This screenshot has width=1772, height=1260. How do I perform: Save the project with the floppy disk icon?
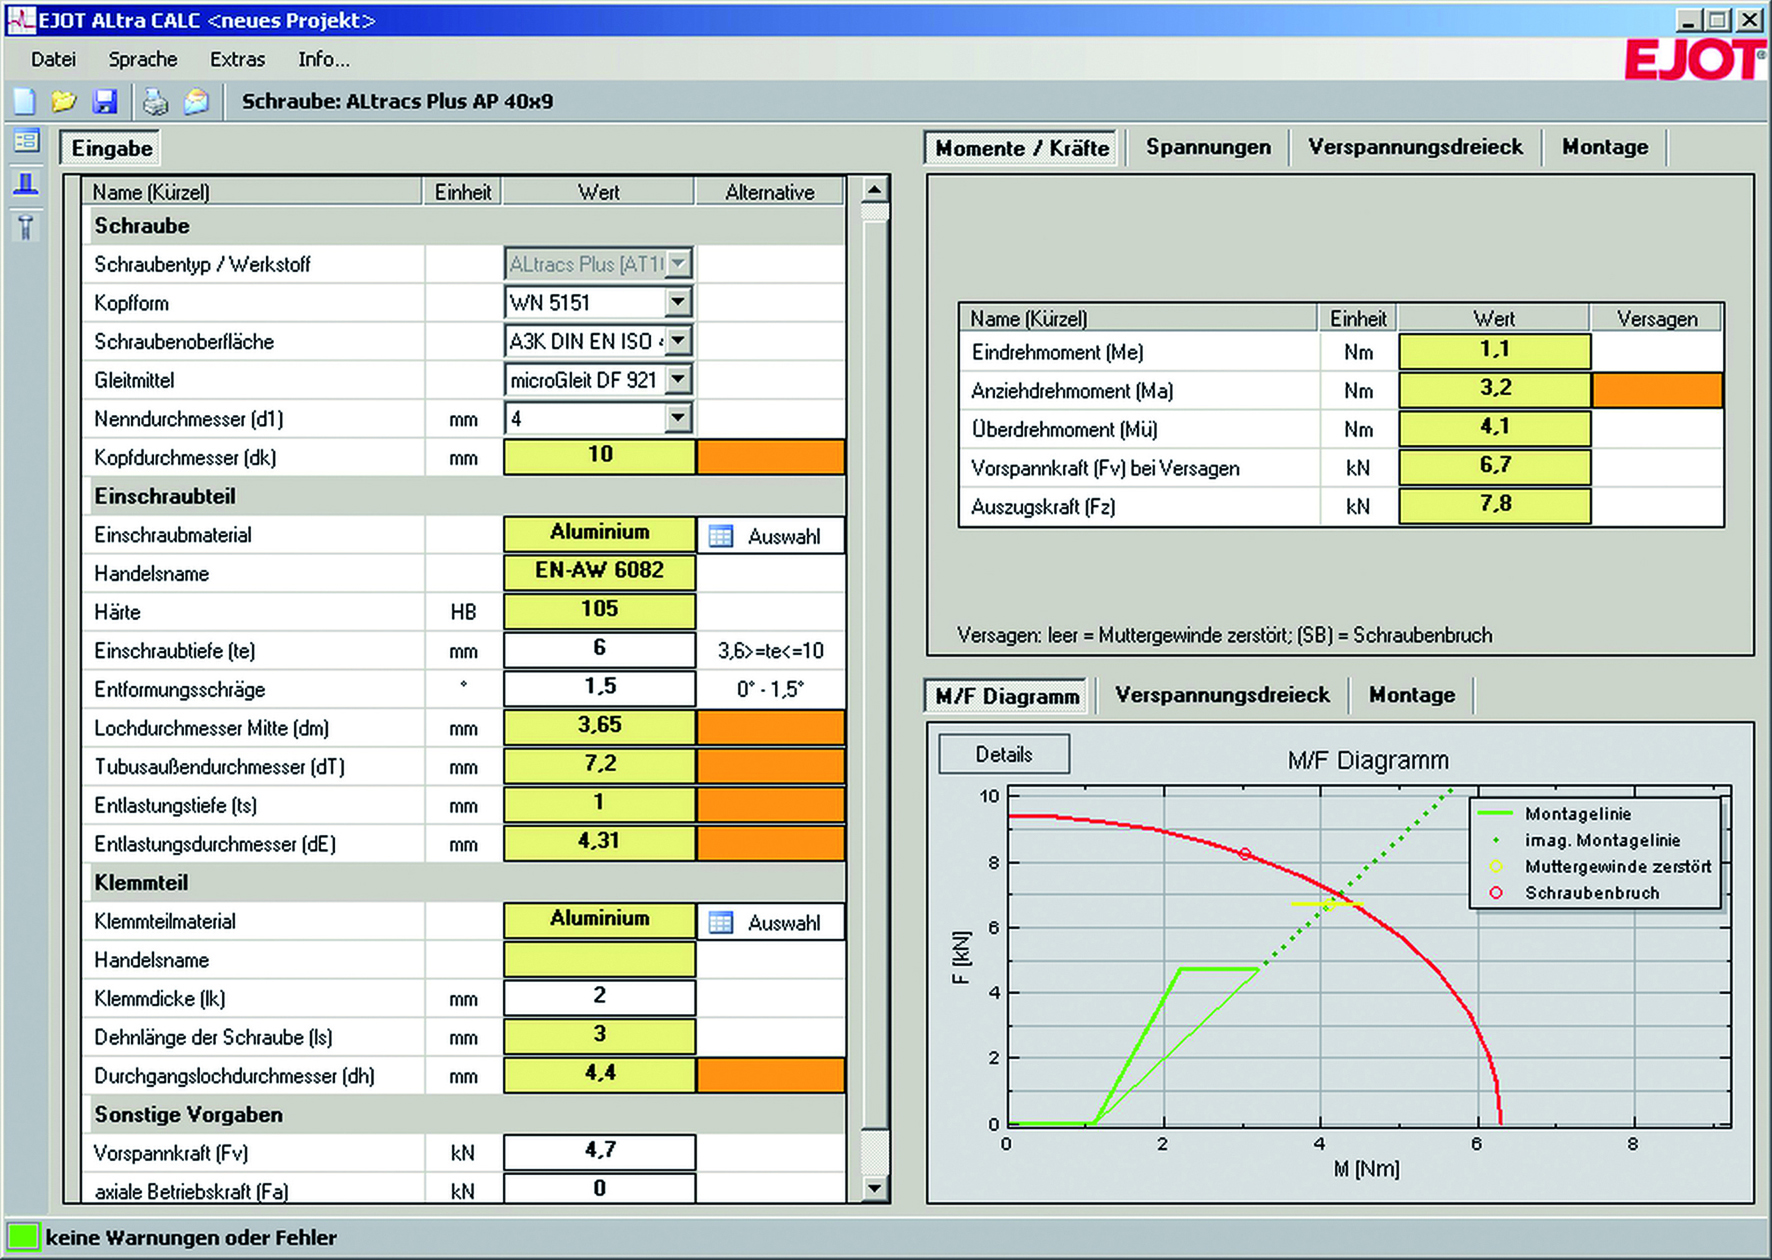(x=105, y=101)
